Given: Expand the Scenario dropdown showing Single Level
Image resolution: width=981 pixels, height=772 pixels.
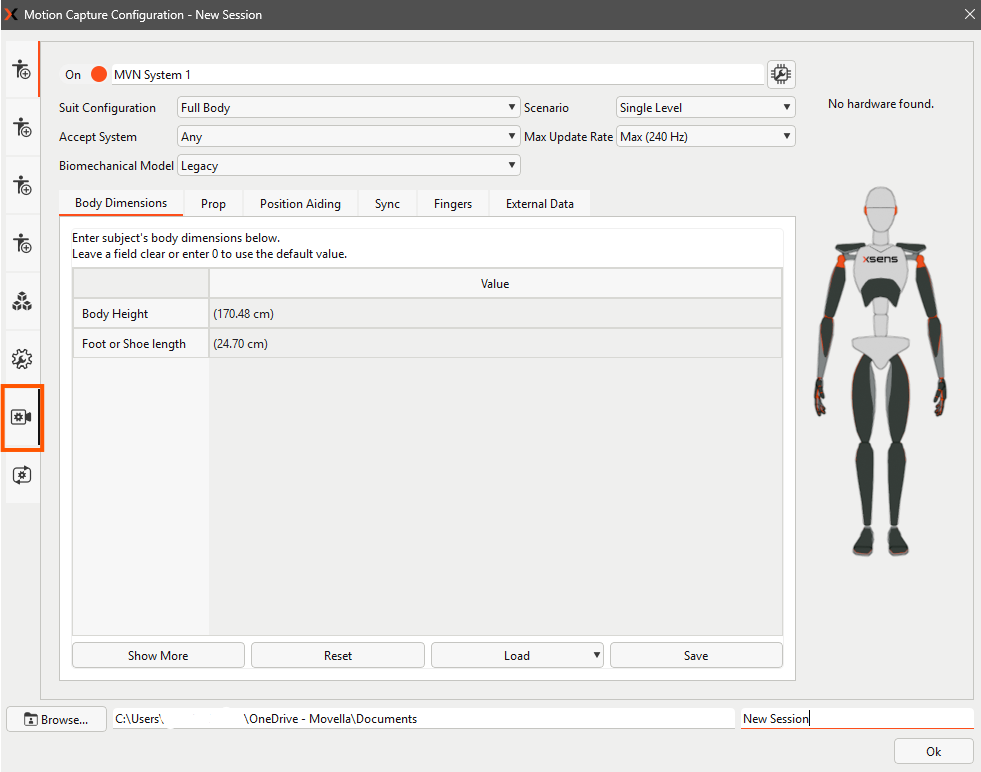Looking at the screenshot, I should click(705, 108).
